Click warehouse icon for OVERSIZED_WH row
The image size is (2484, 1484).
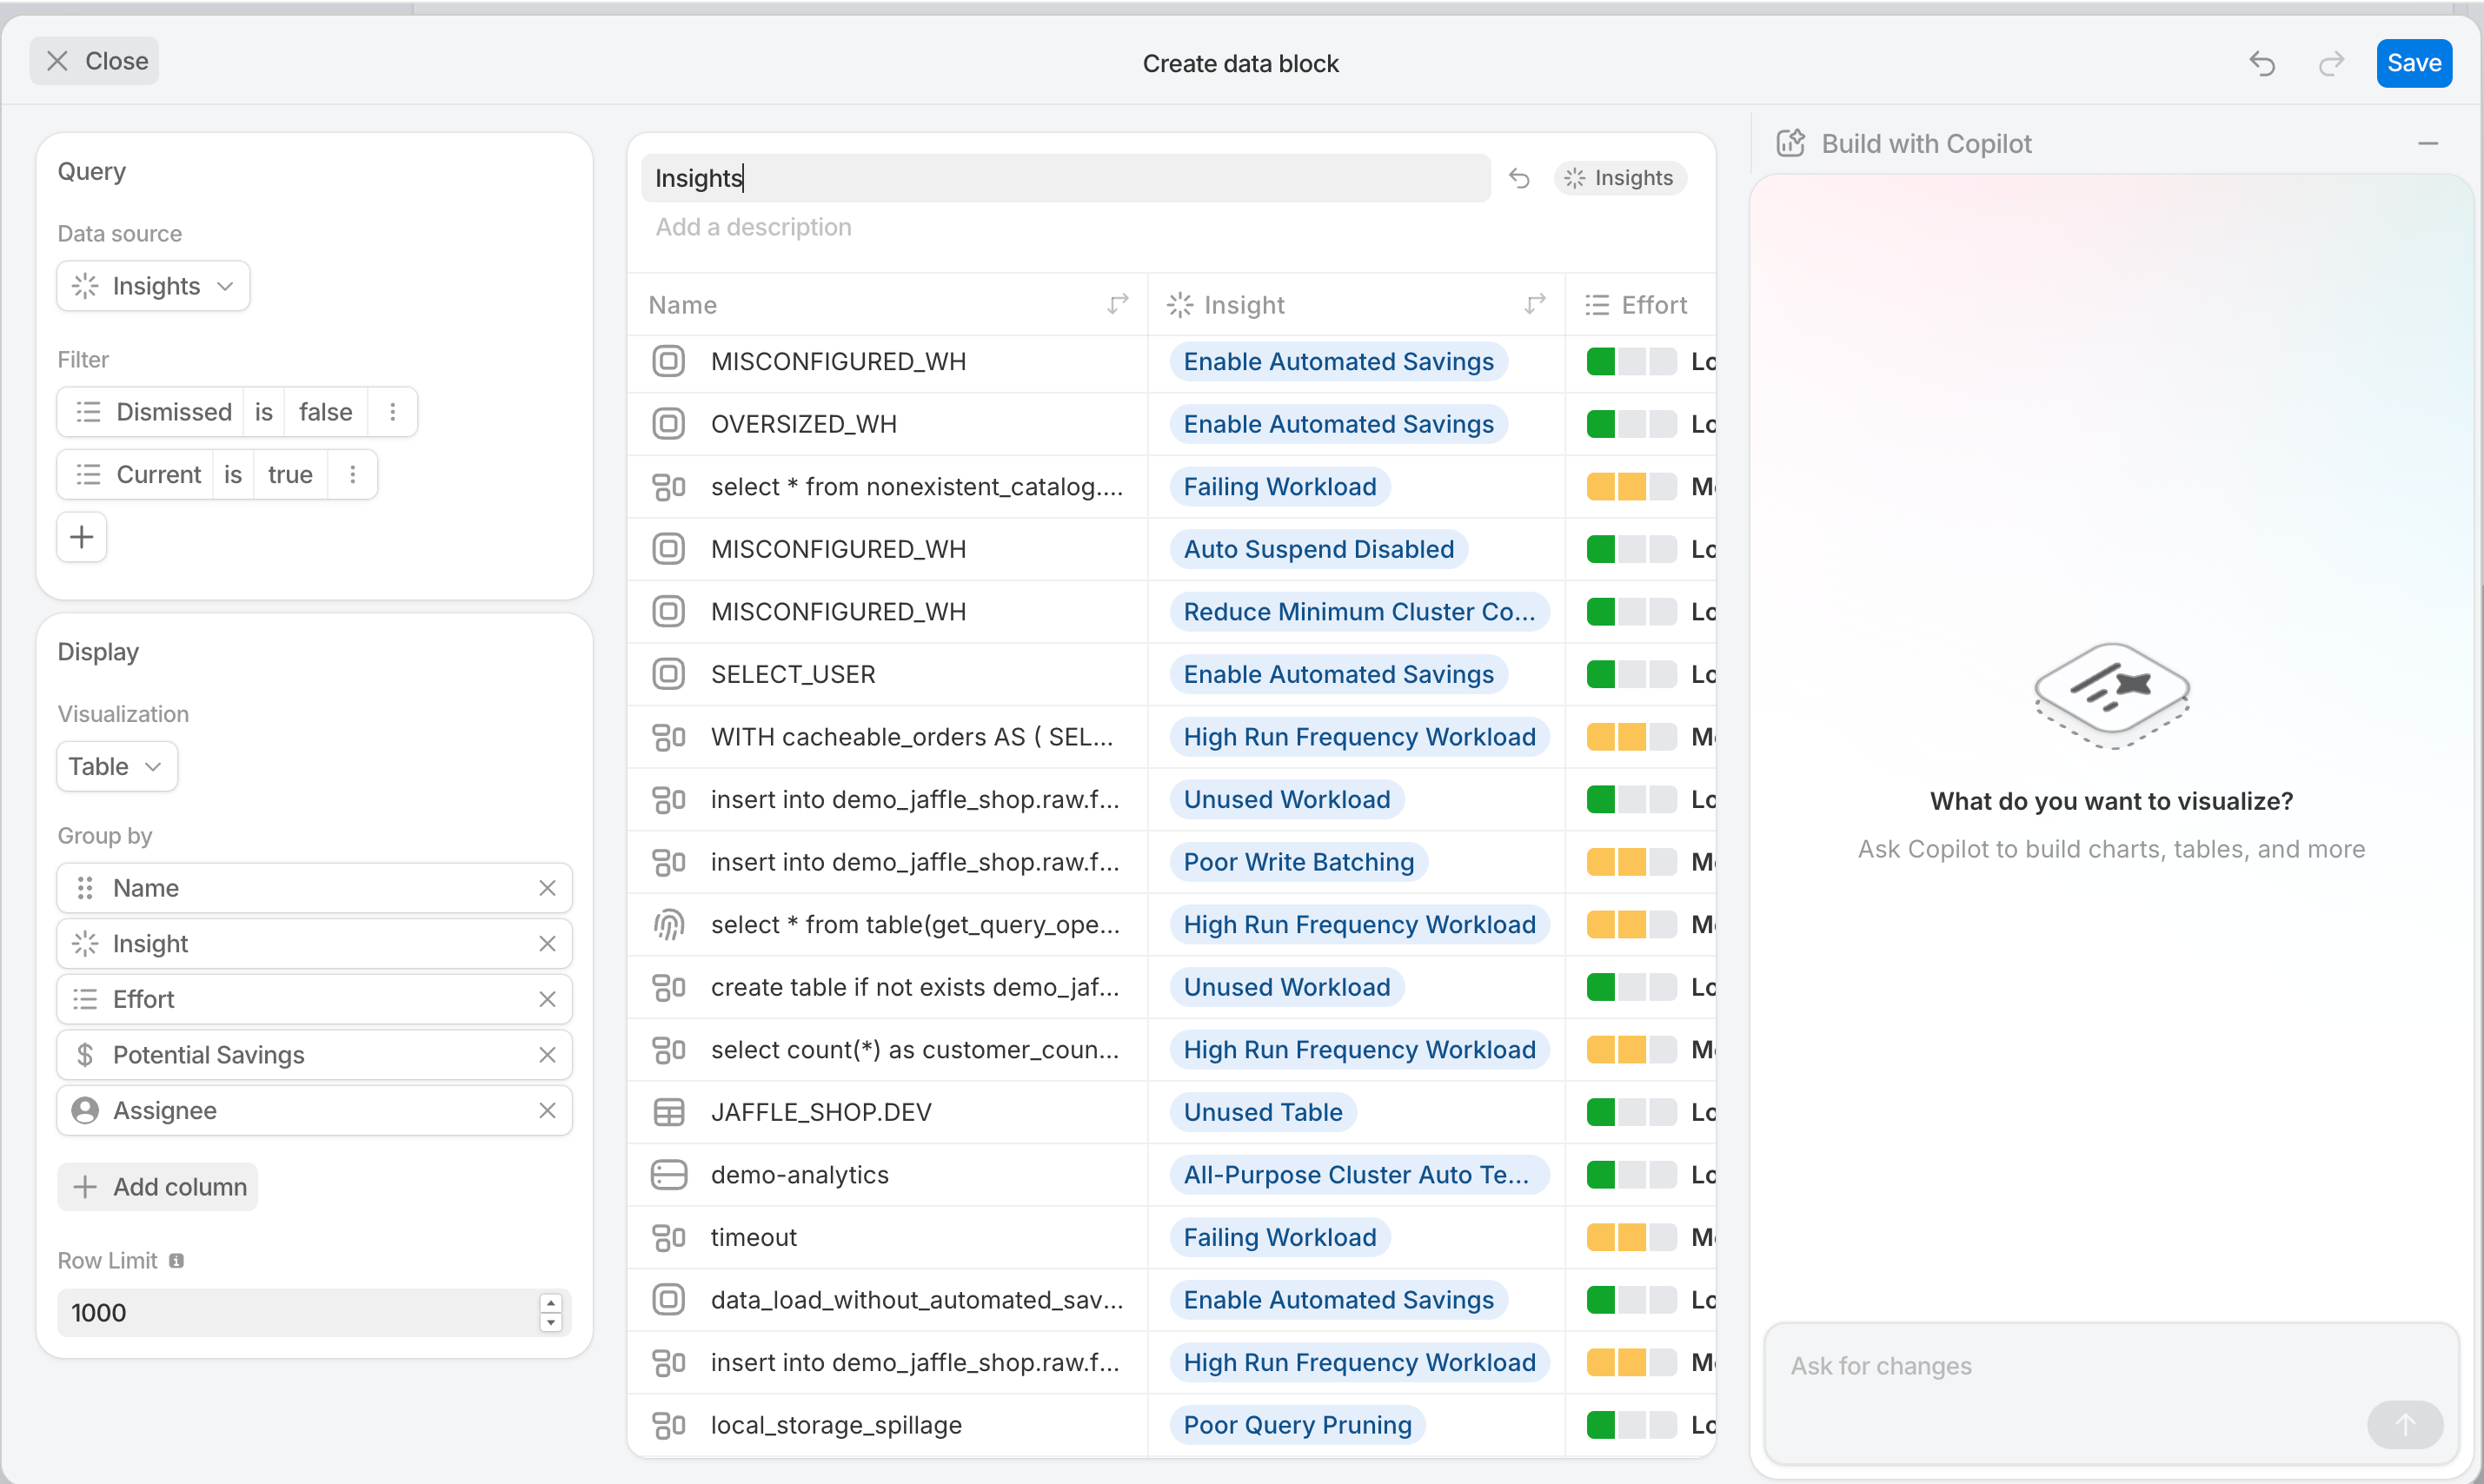(x=669, y=424)
